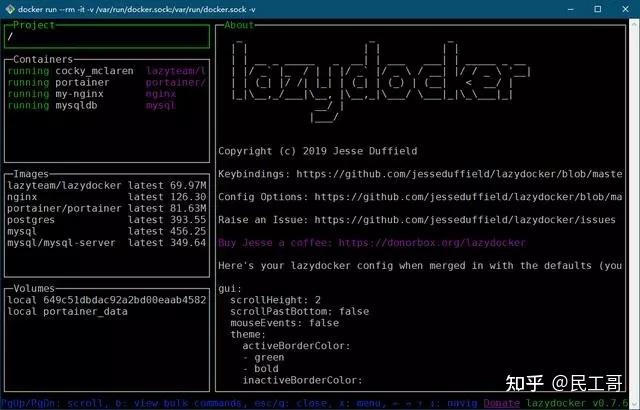Click the lazyteam/l image tag of cocky_mclaren
Viewport: 640px width, 410px height.
click(x=176, y=71)
